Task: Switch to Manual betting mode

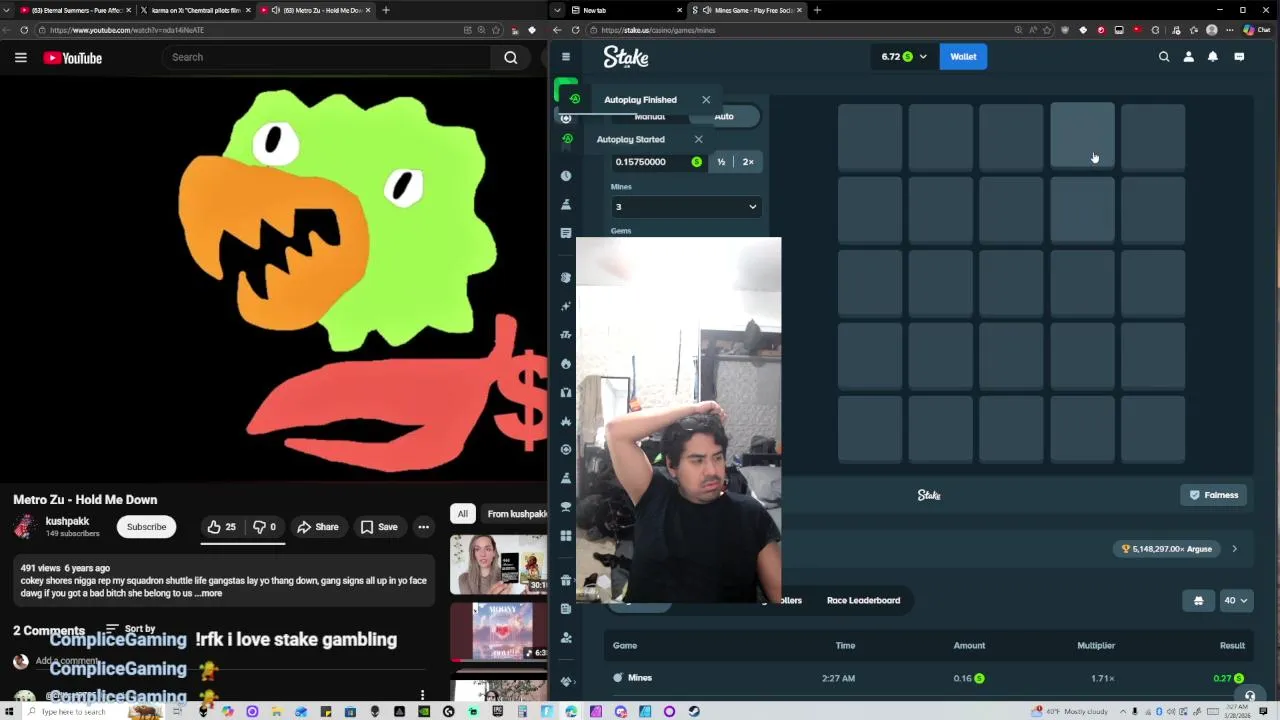Action: pyautogui.click(x=650, y=117)
